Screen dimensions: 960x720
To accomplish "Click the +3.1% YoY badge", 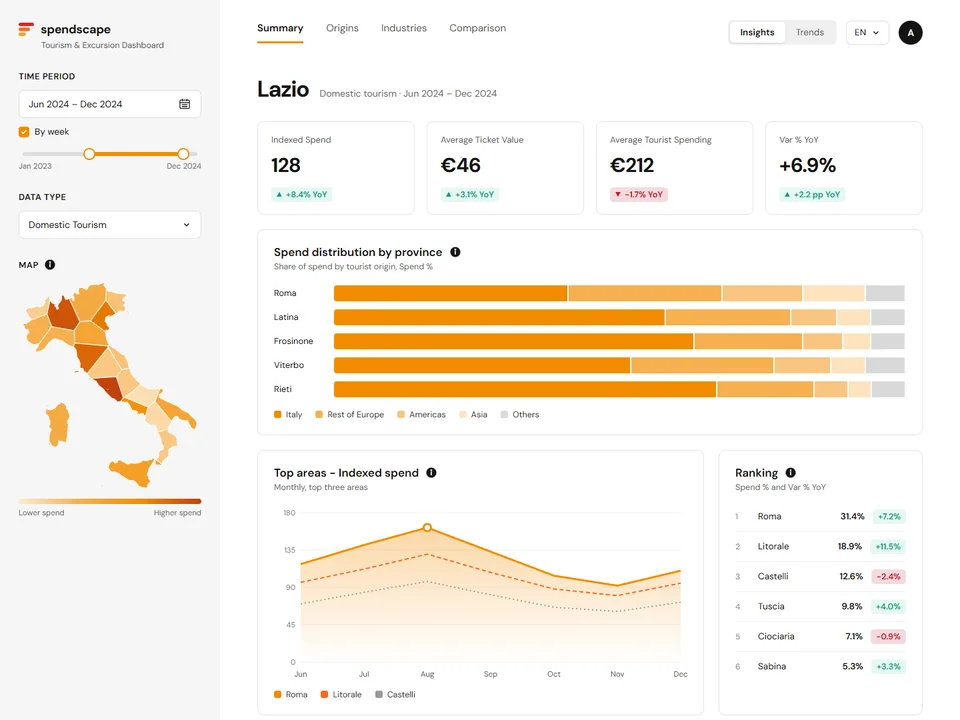I will pos(470,195).
